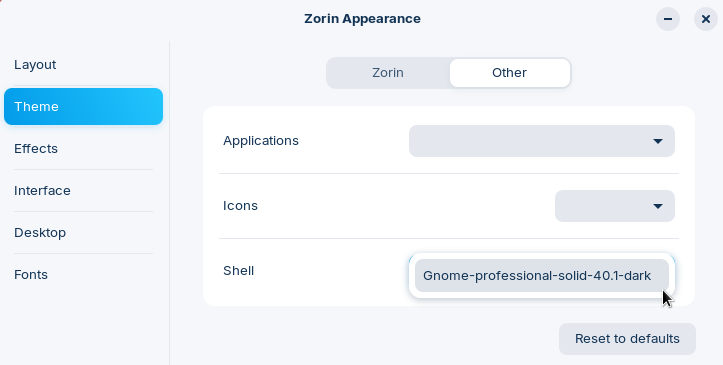This screenshot has width=723, height=365.
Task: Click the Applications row label
Action: click(x=261, y=141)
